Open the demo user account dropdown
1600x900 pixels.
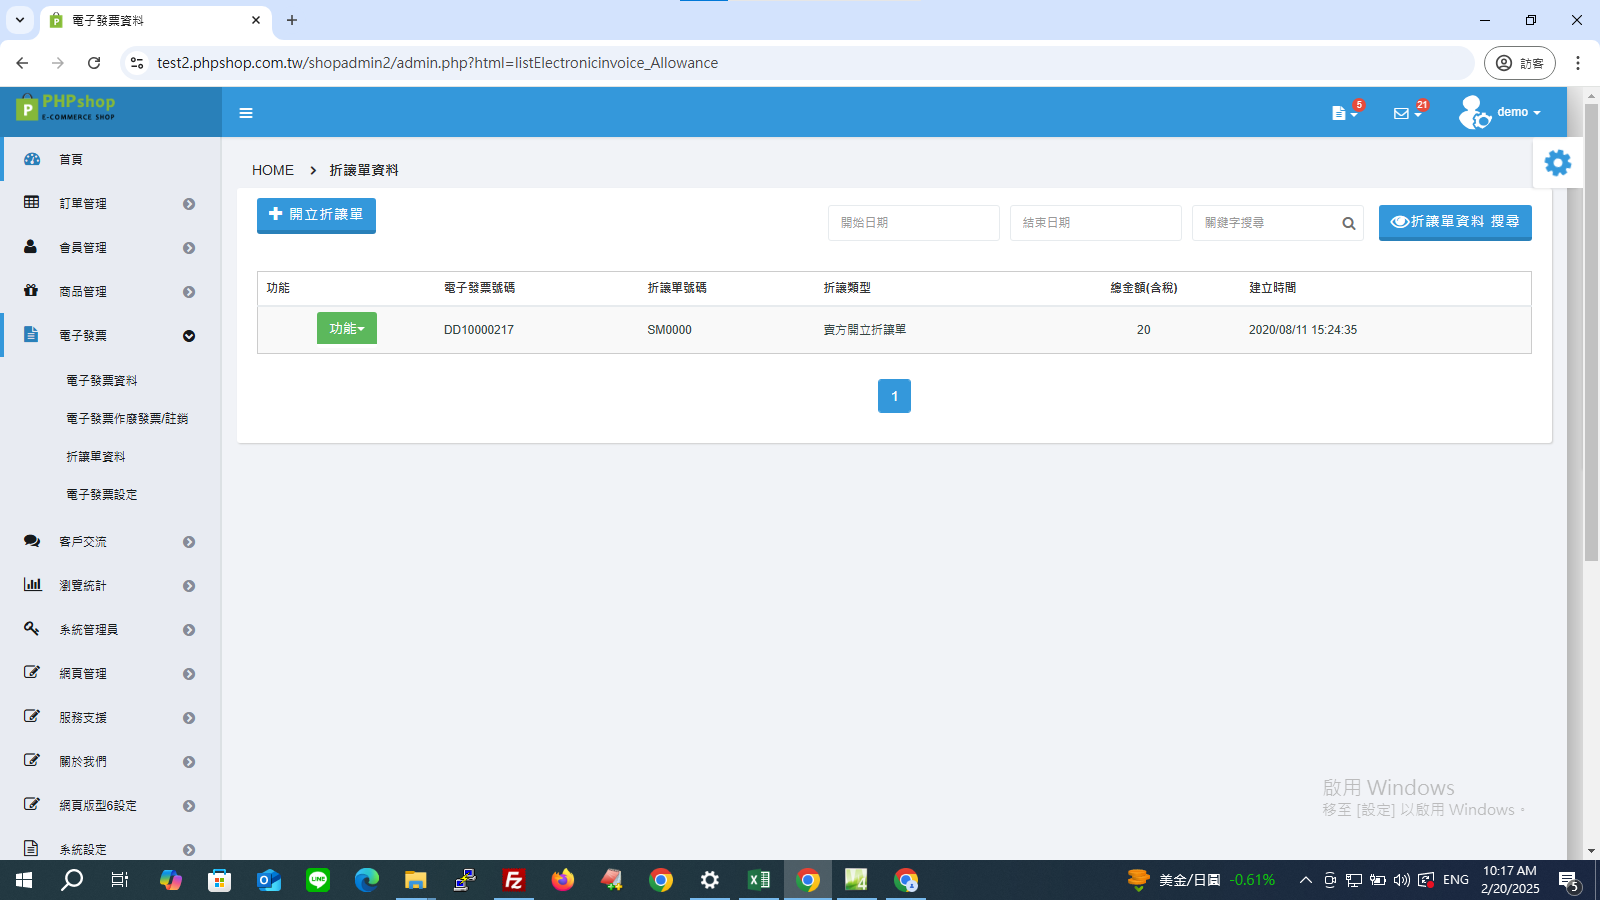tap(1500, 112)
